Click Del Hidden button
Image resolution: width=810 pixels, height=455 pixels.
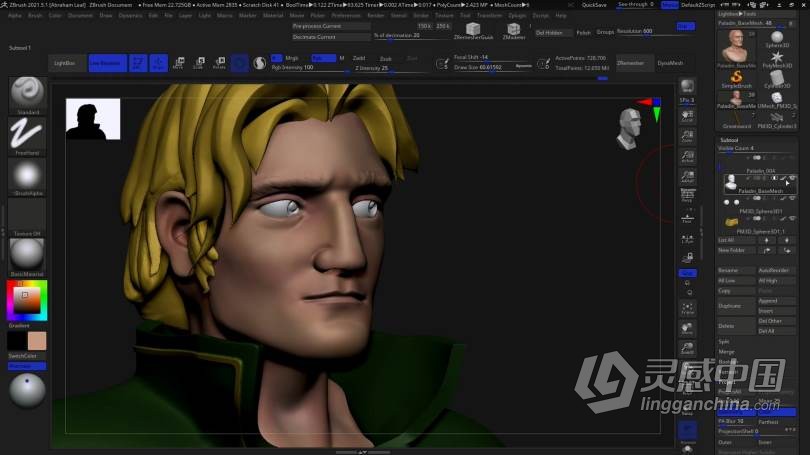[x=553, y=33]
